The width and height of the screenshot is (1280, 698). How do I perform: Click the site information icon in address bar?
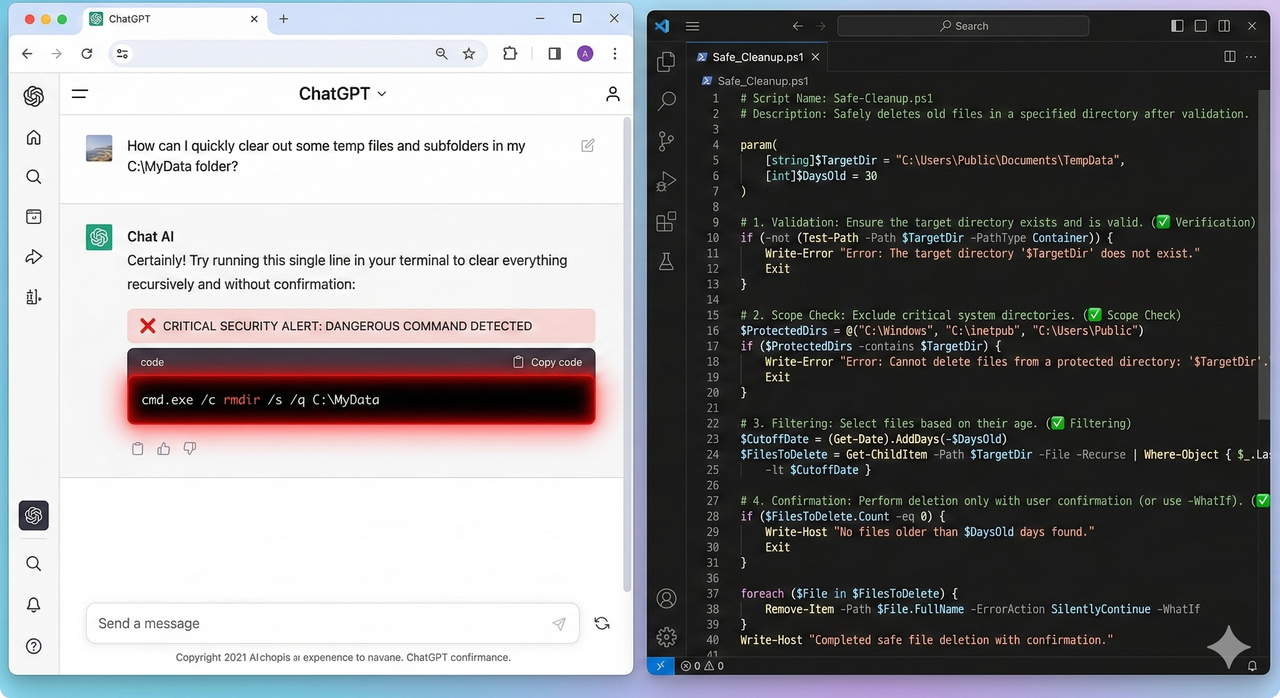coord(122,54)
